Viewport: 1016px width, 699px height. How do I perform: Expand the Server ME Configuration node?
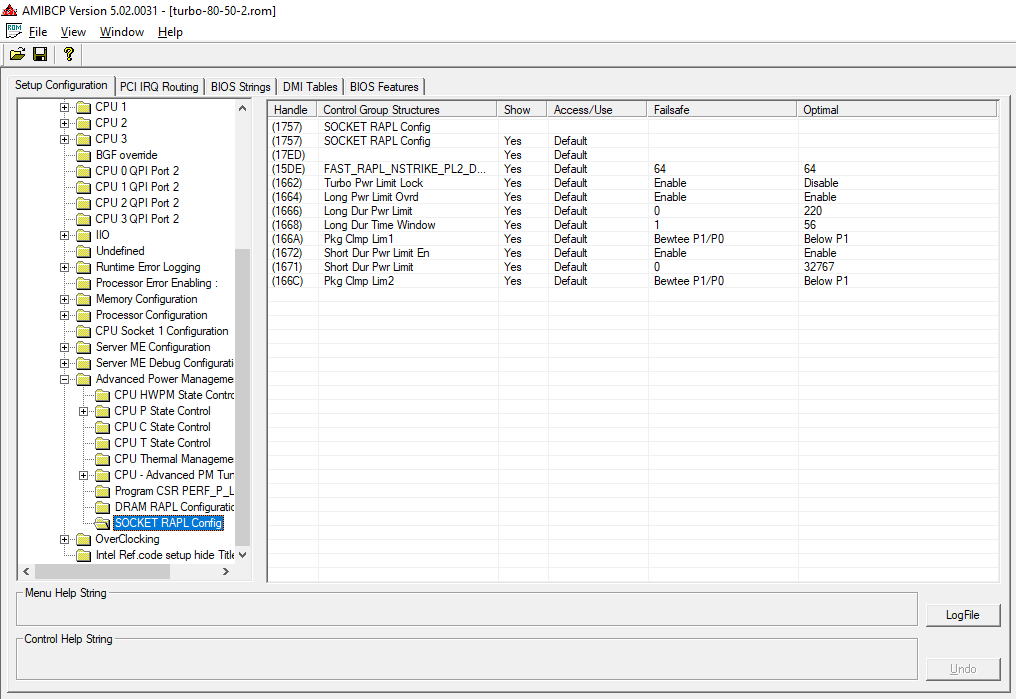[64, 347]
